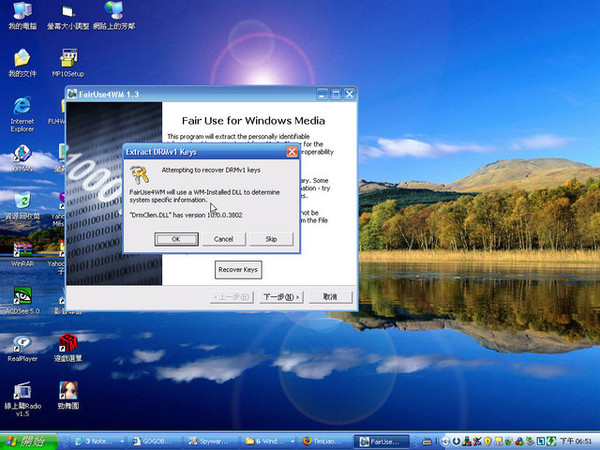The width and height of the screenshot is (600, 450).
Task: Open the 開始 Start menu
Action: 29,441
